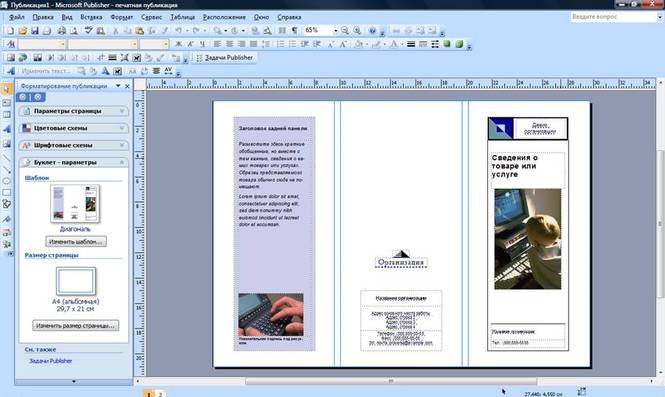Click the Изменить шаблон button

pyautogui.click(x=76, y=241)
